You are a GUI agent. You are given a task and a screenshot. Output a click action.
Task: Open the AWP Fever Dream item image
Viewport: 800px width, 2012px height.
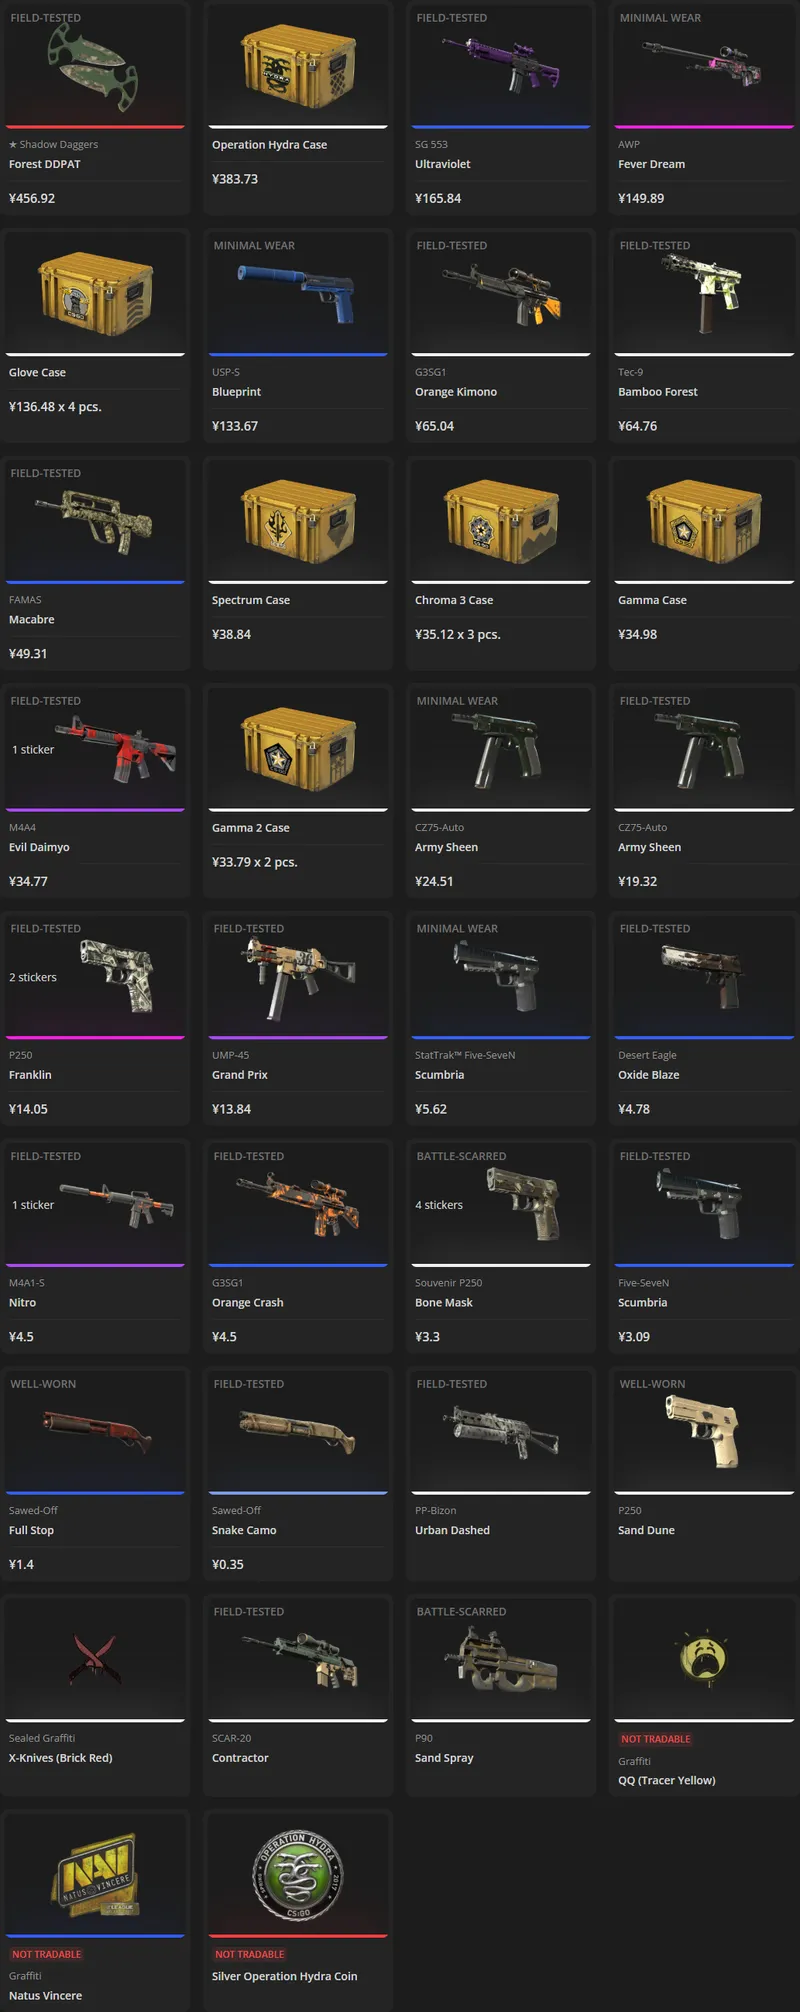[703, 61]
